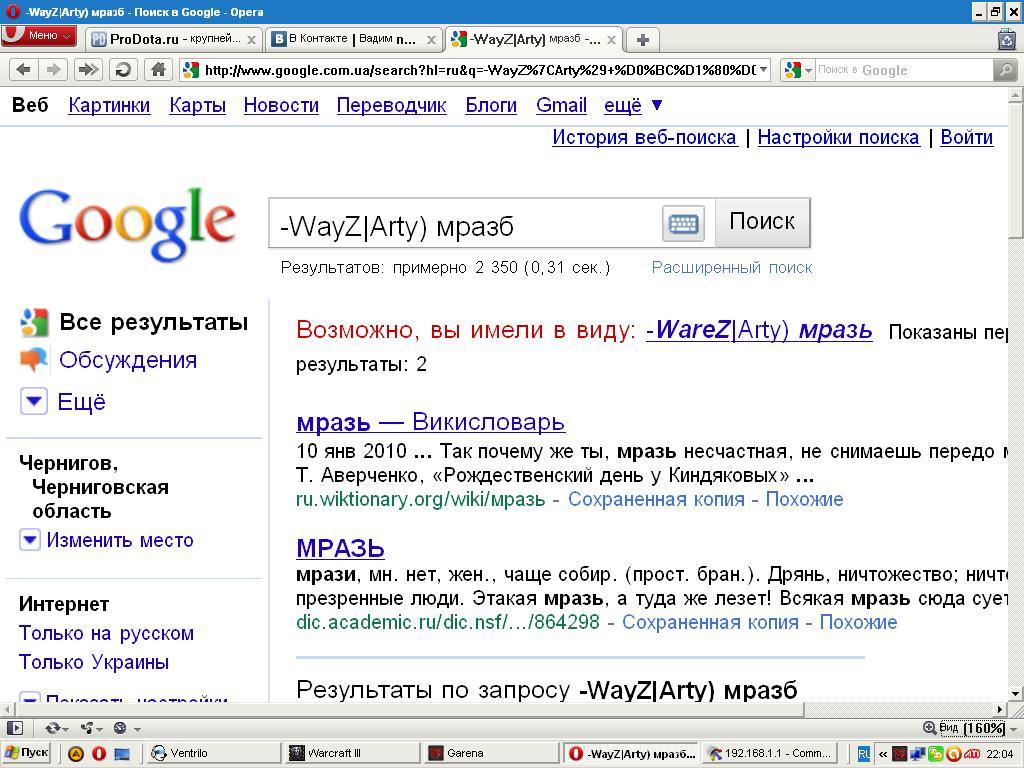Switch to the 192.168.1.1 taskbar window
The image size is (1024, 768).
(x=769, y=753)
